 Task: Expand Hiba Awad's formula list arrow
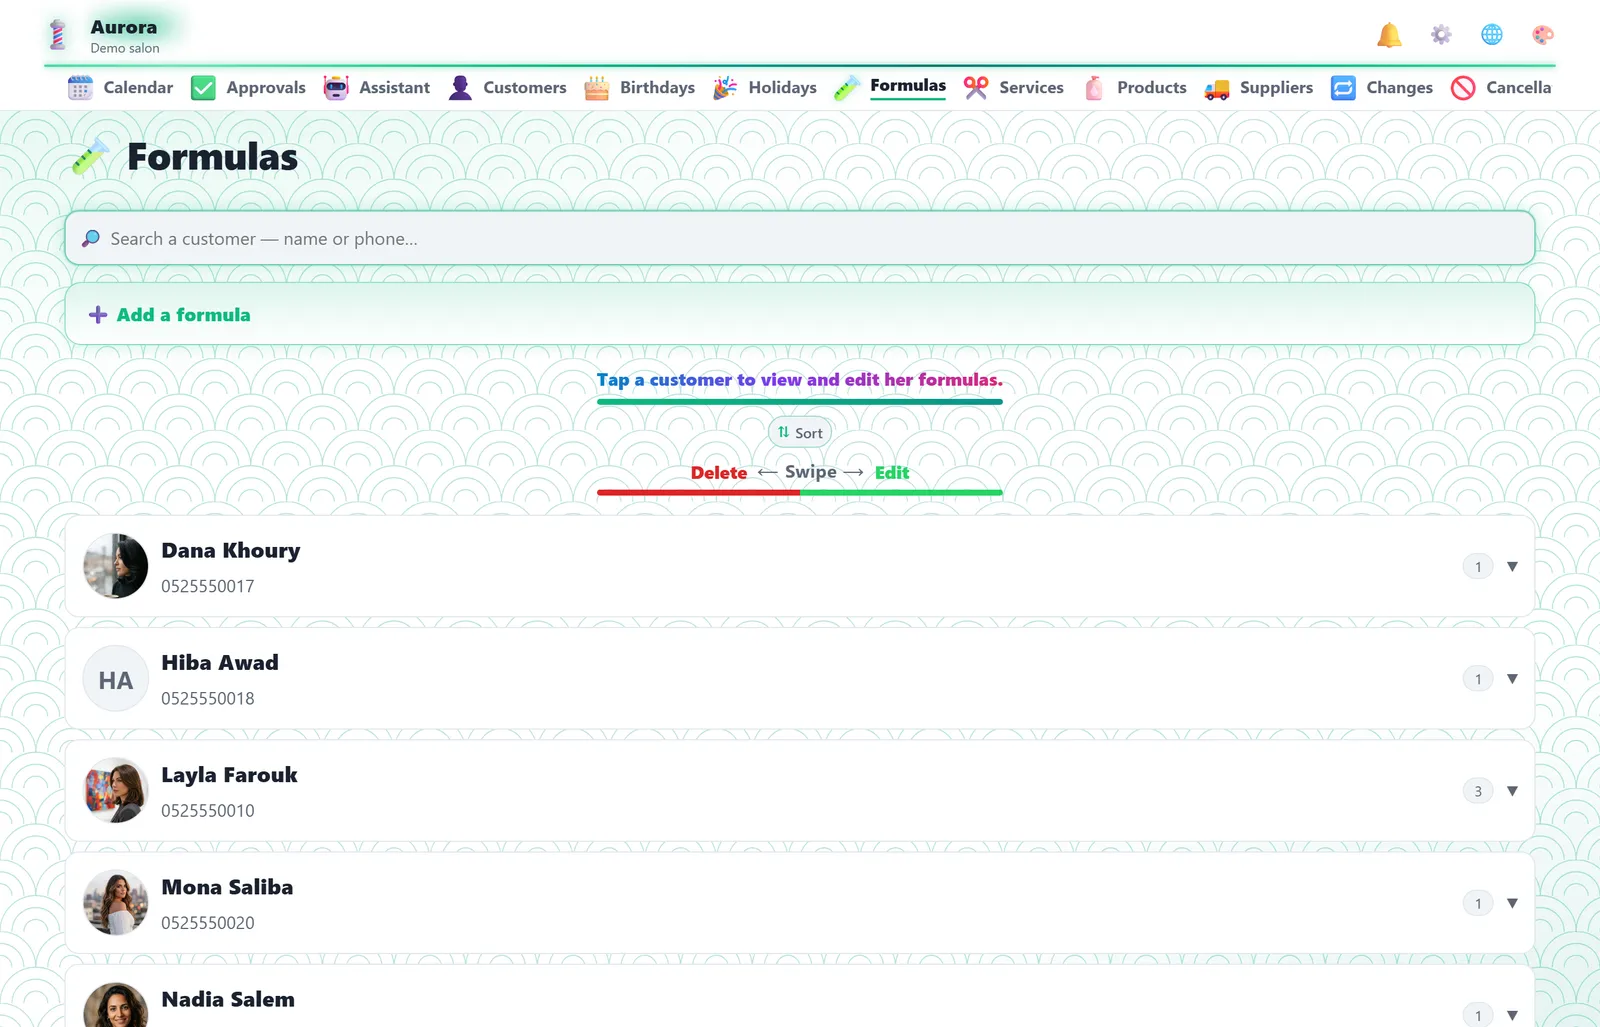coord(1512,679)
